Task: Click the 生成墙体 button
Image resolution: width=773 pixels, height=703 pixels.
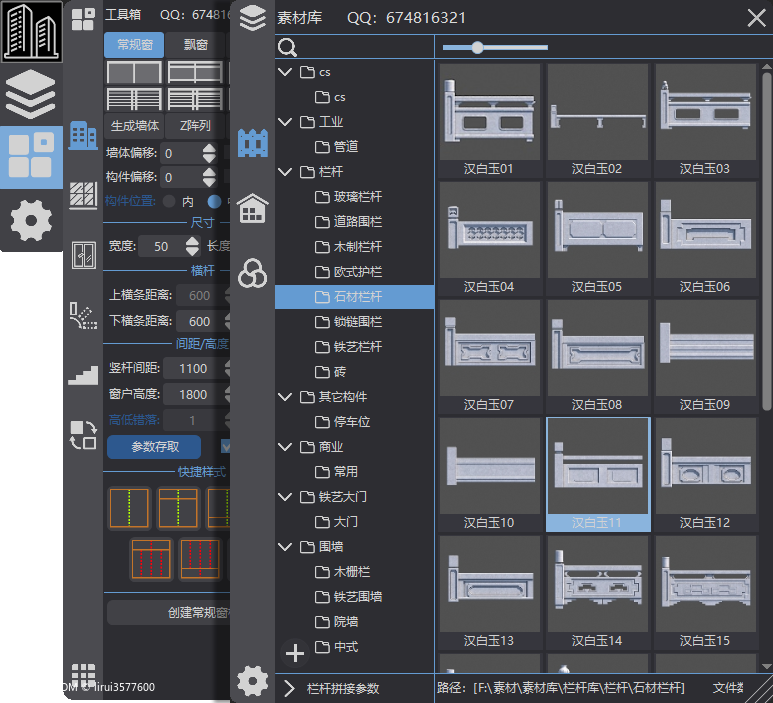Action: click(x=134, y=126)
